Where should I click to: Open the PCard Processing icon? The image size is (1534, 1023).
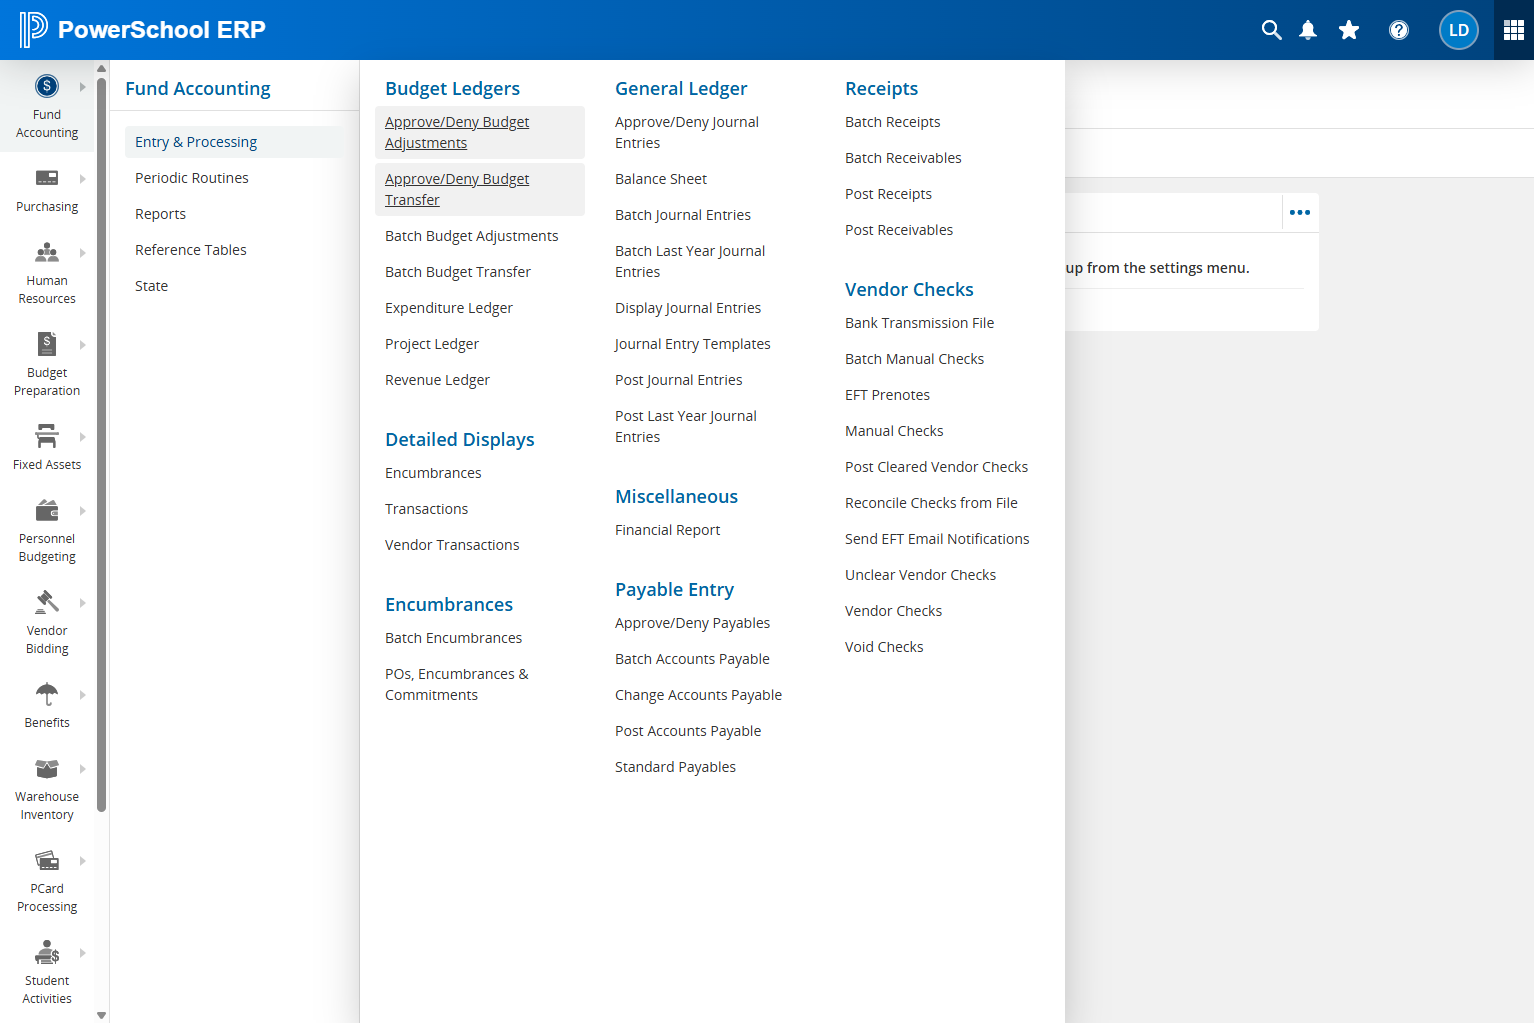tap(47, 860)
